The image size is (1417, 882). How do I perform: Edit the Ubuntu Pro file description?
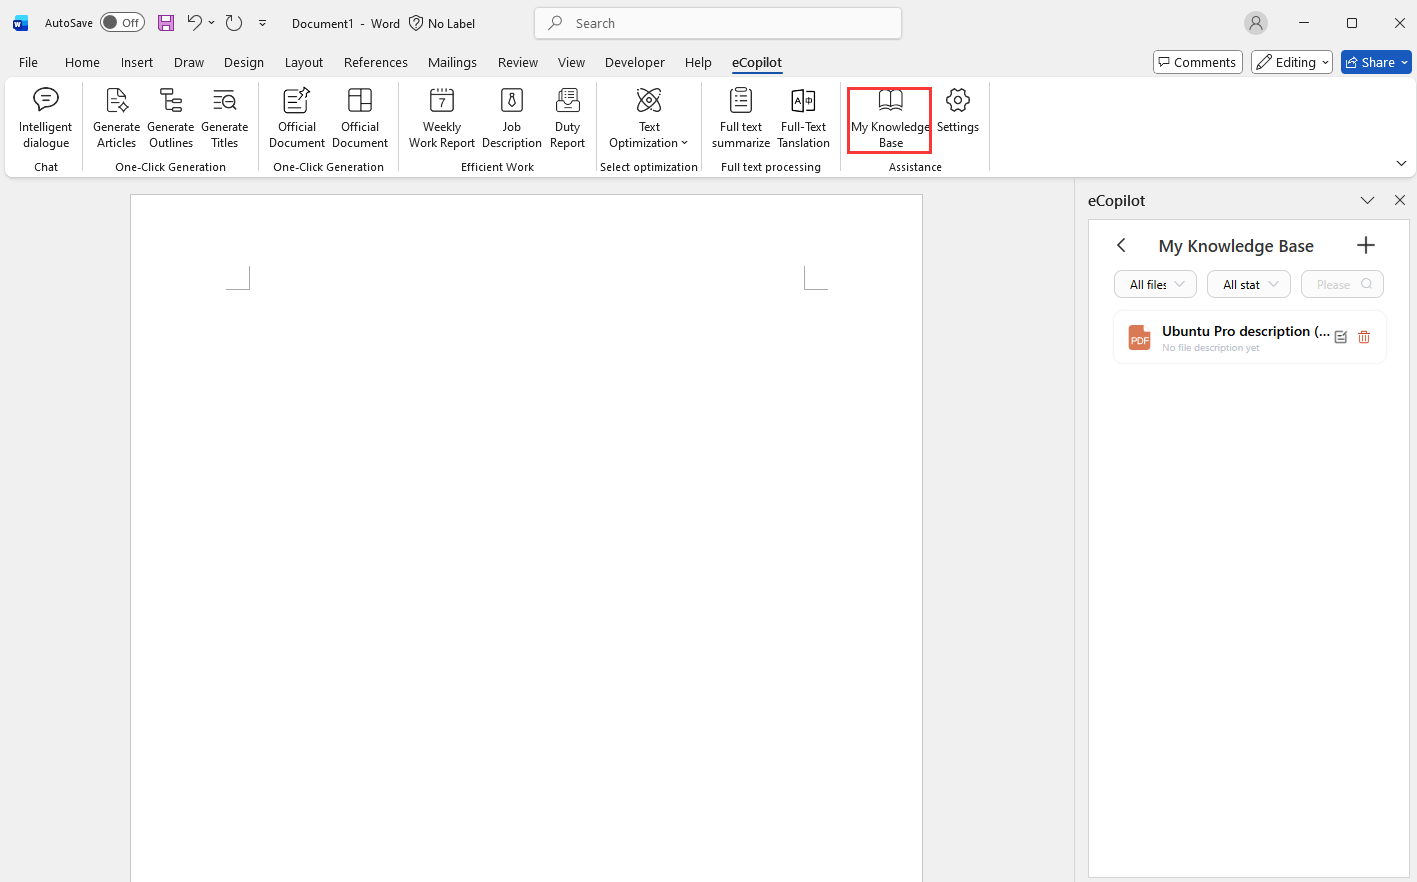coord(1341,338)
